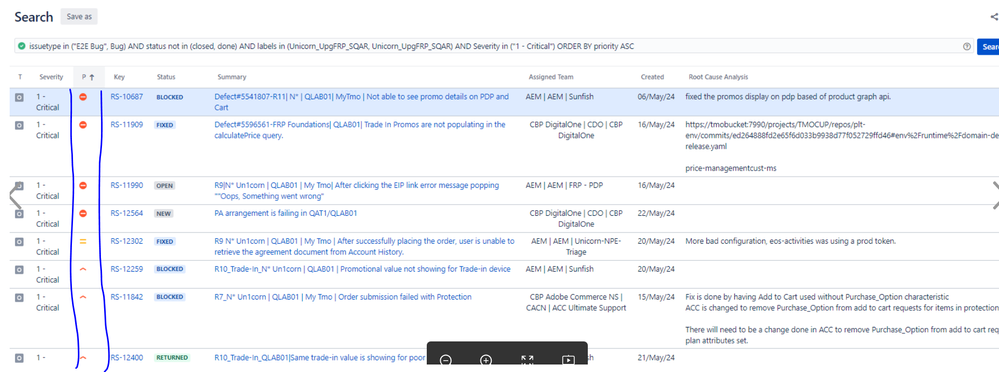The width and height of the screenshot is (999, 372).
Task: Open summary 'Trade In Promos are not populating'
Action: (x=360, y=130)
